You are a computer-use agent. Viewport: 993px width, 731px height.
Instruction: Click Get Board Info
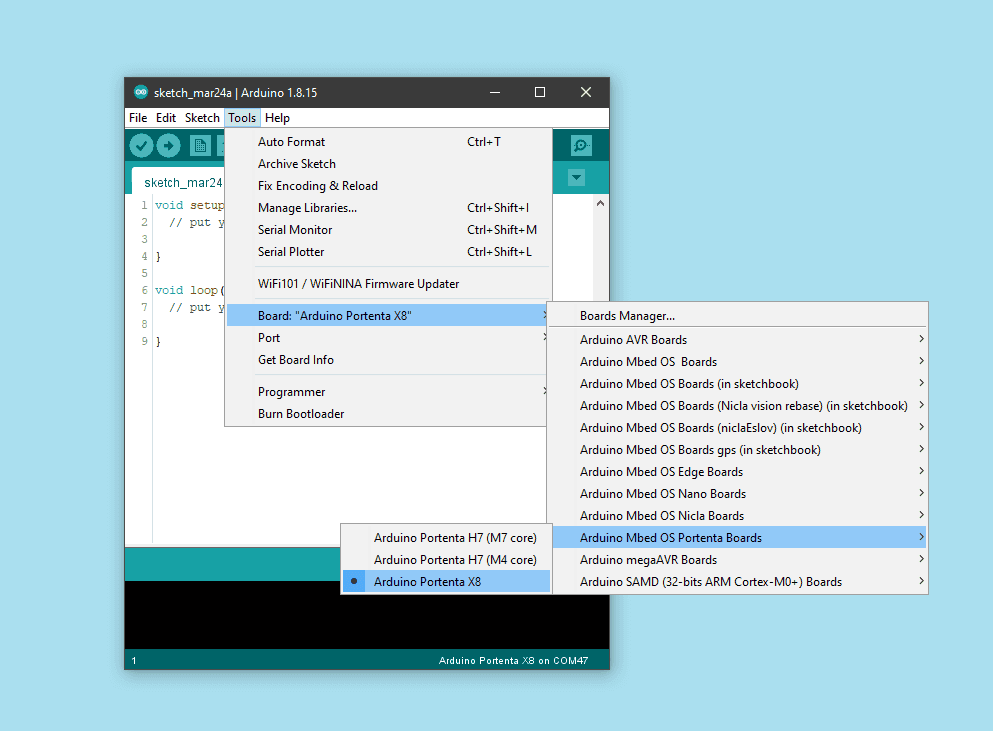pos(387,360)
